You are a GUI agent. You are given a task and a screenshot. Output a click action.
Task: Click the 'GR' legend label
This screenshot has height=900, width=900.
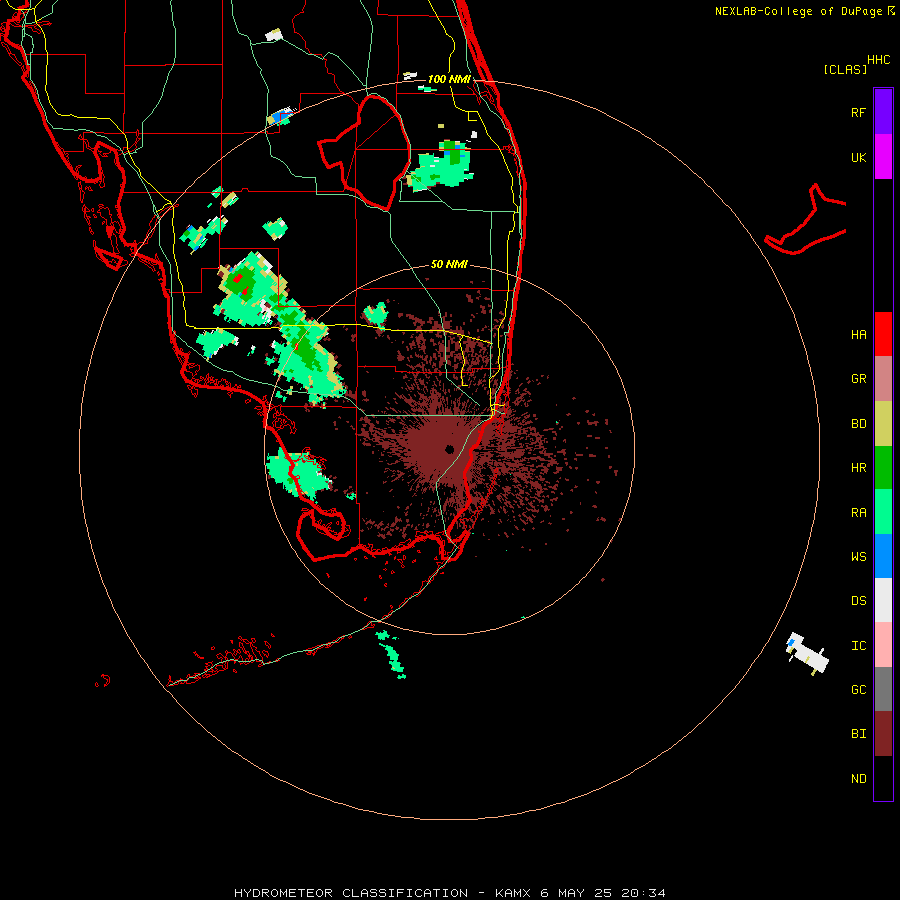(858, 379)
